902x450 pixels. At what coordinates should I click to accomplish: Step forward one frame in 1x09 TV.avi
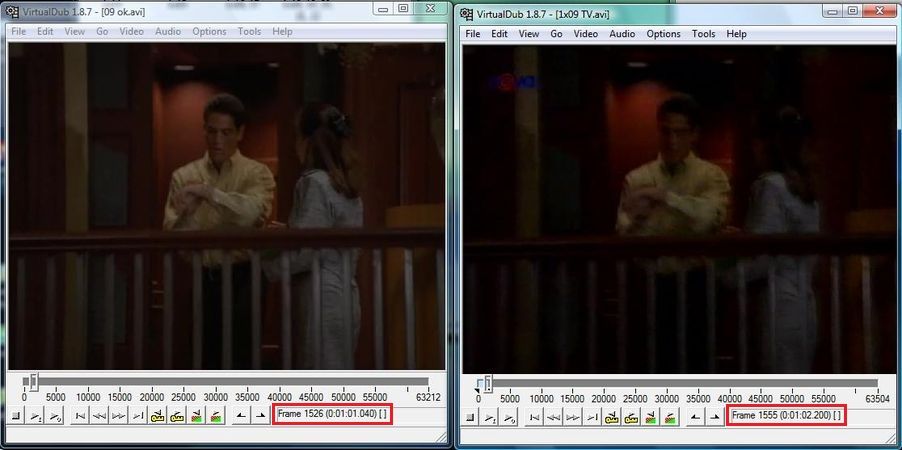(572, 417)
